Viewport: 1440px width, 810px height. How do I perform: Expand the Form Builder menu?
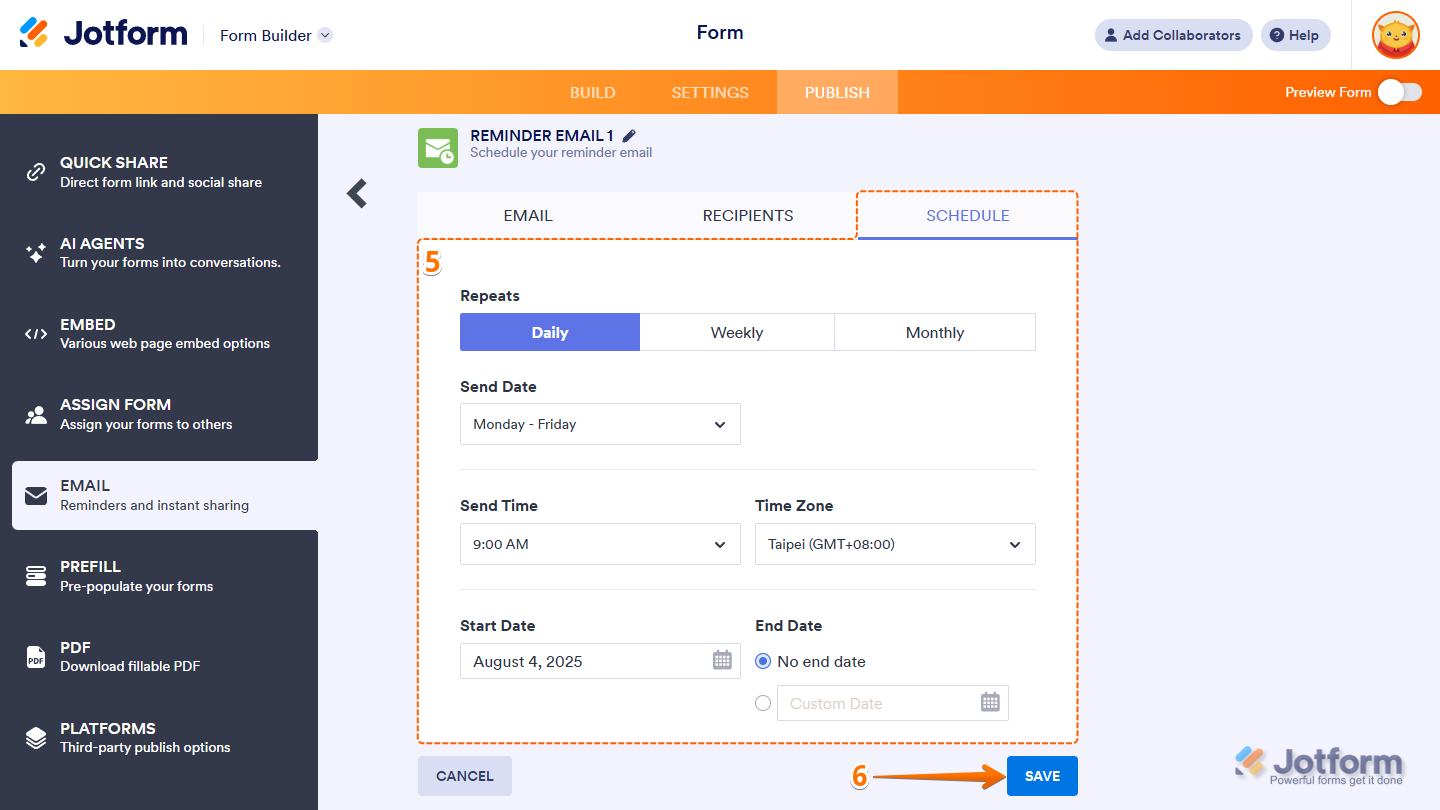click(x=276, y=35)
